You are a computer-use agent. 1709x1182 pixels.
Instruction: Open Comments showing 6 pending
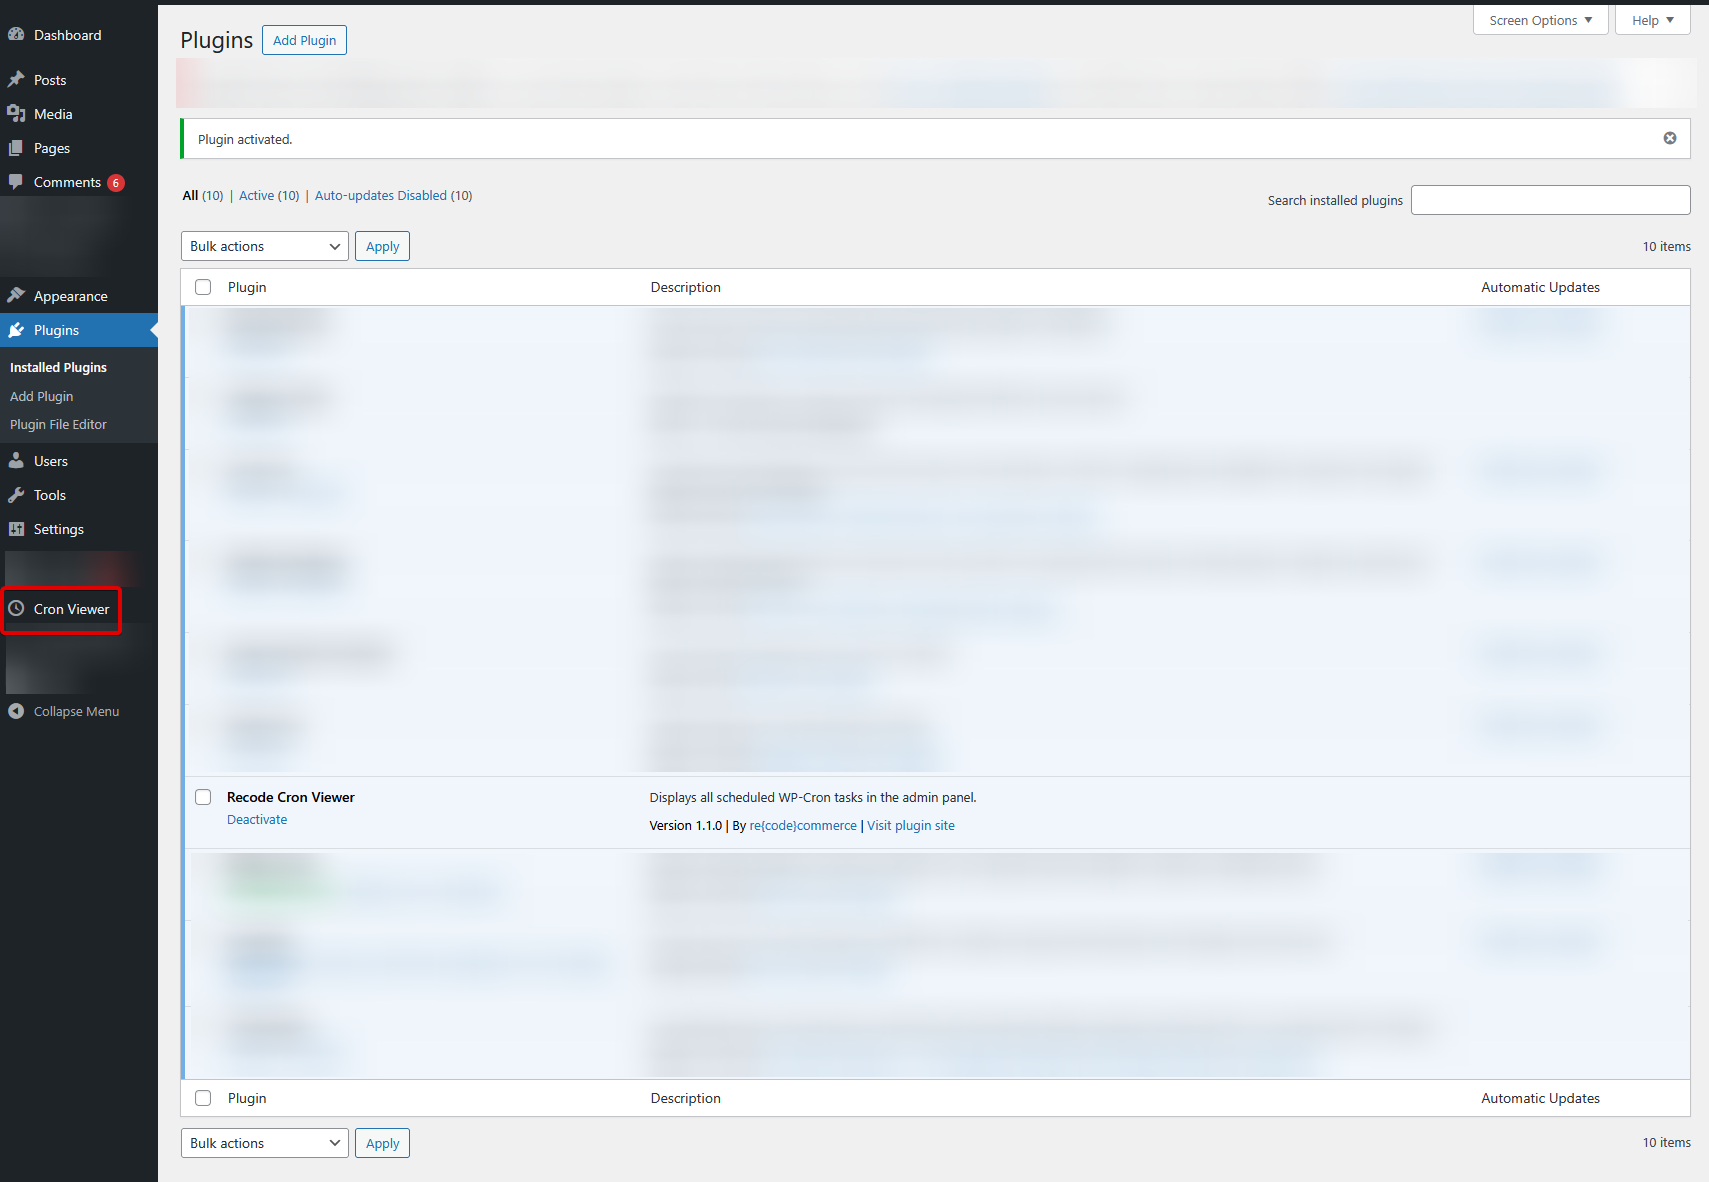point(17,182)
